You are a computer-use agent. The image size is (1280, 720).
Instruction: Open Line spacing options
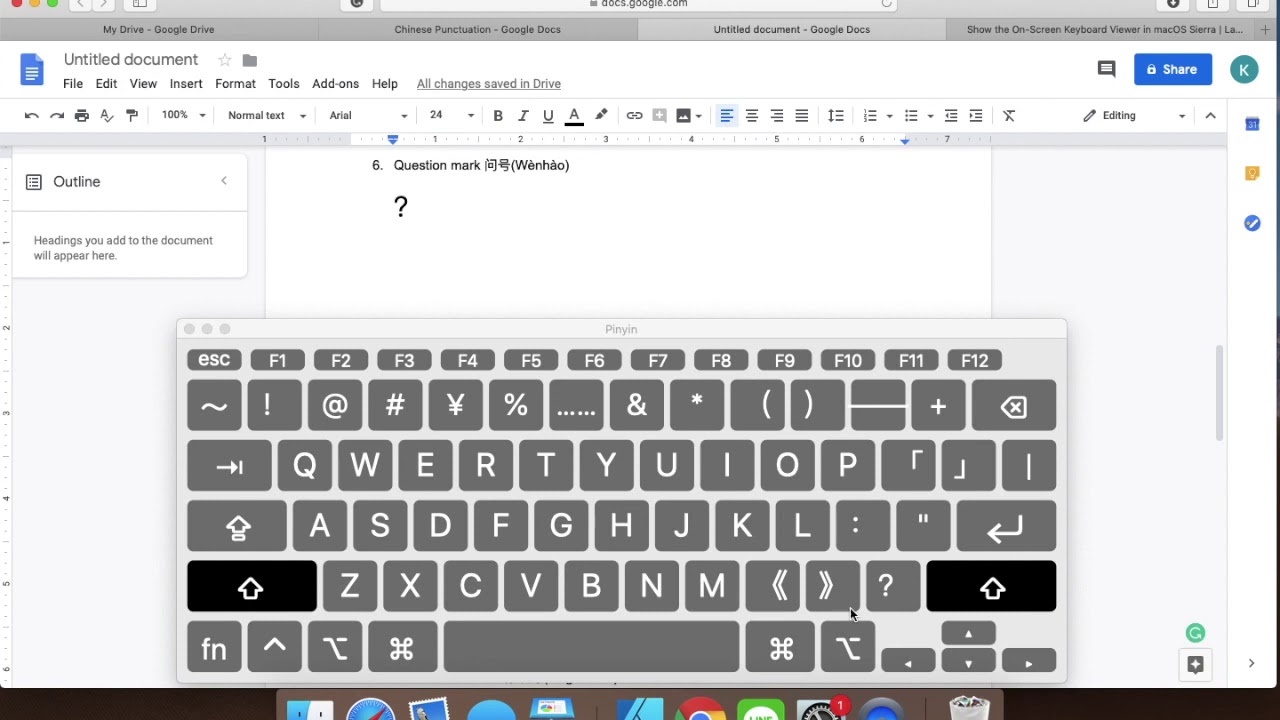836,116
